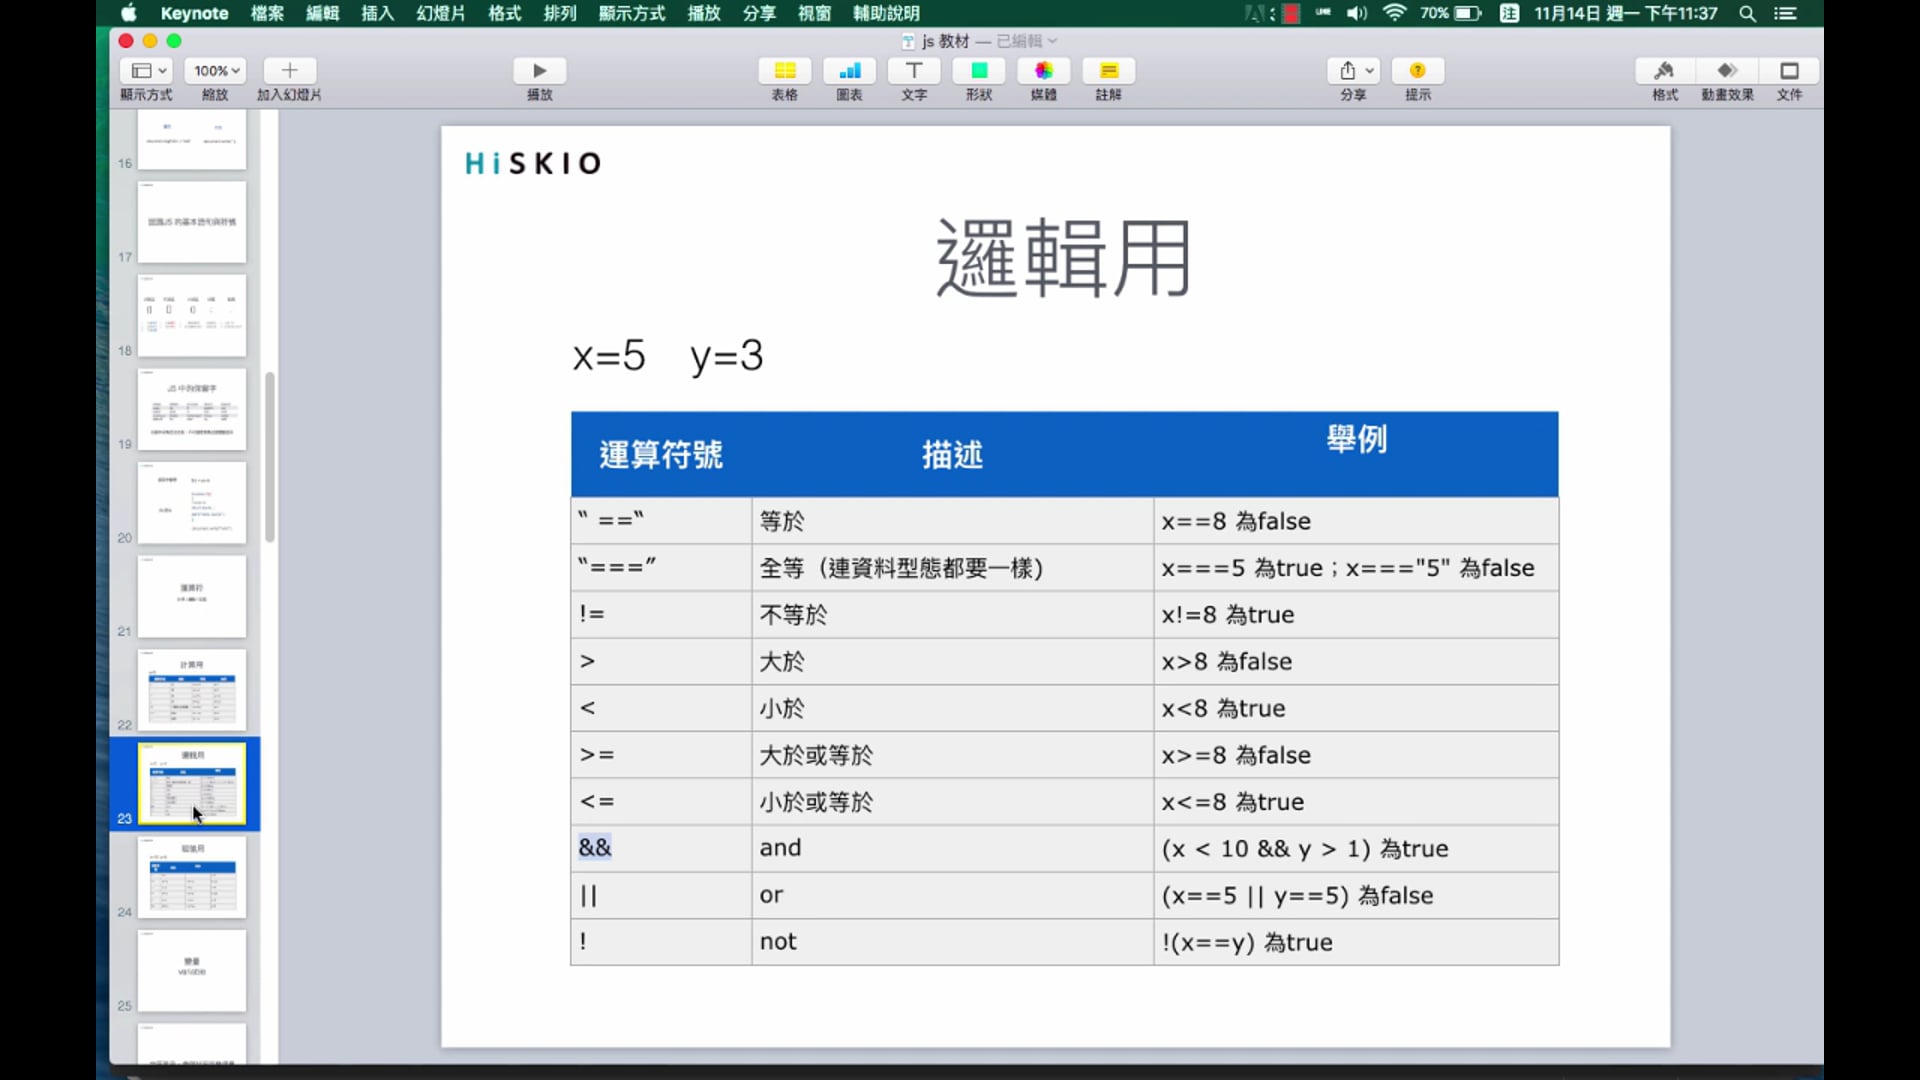1920x1080 pixels.
Task: Add a comment with the Comment icon
Action: [1108, 71]
